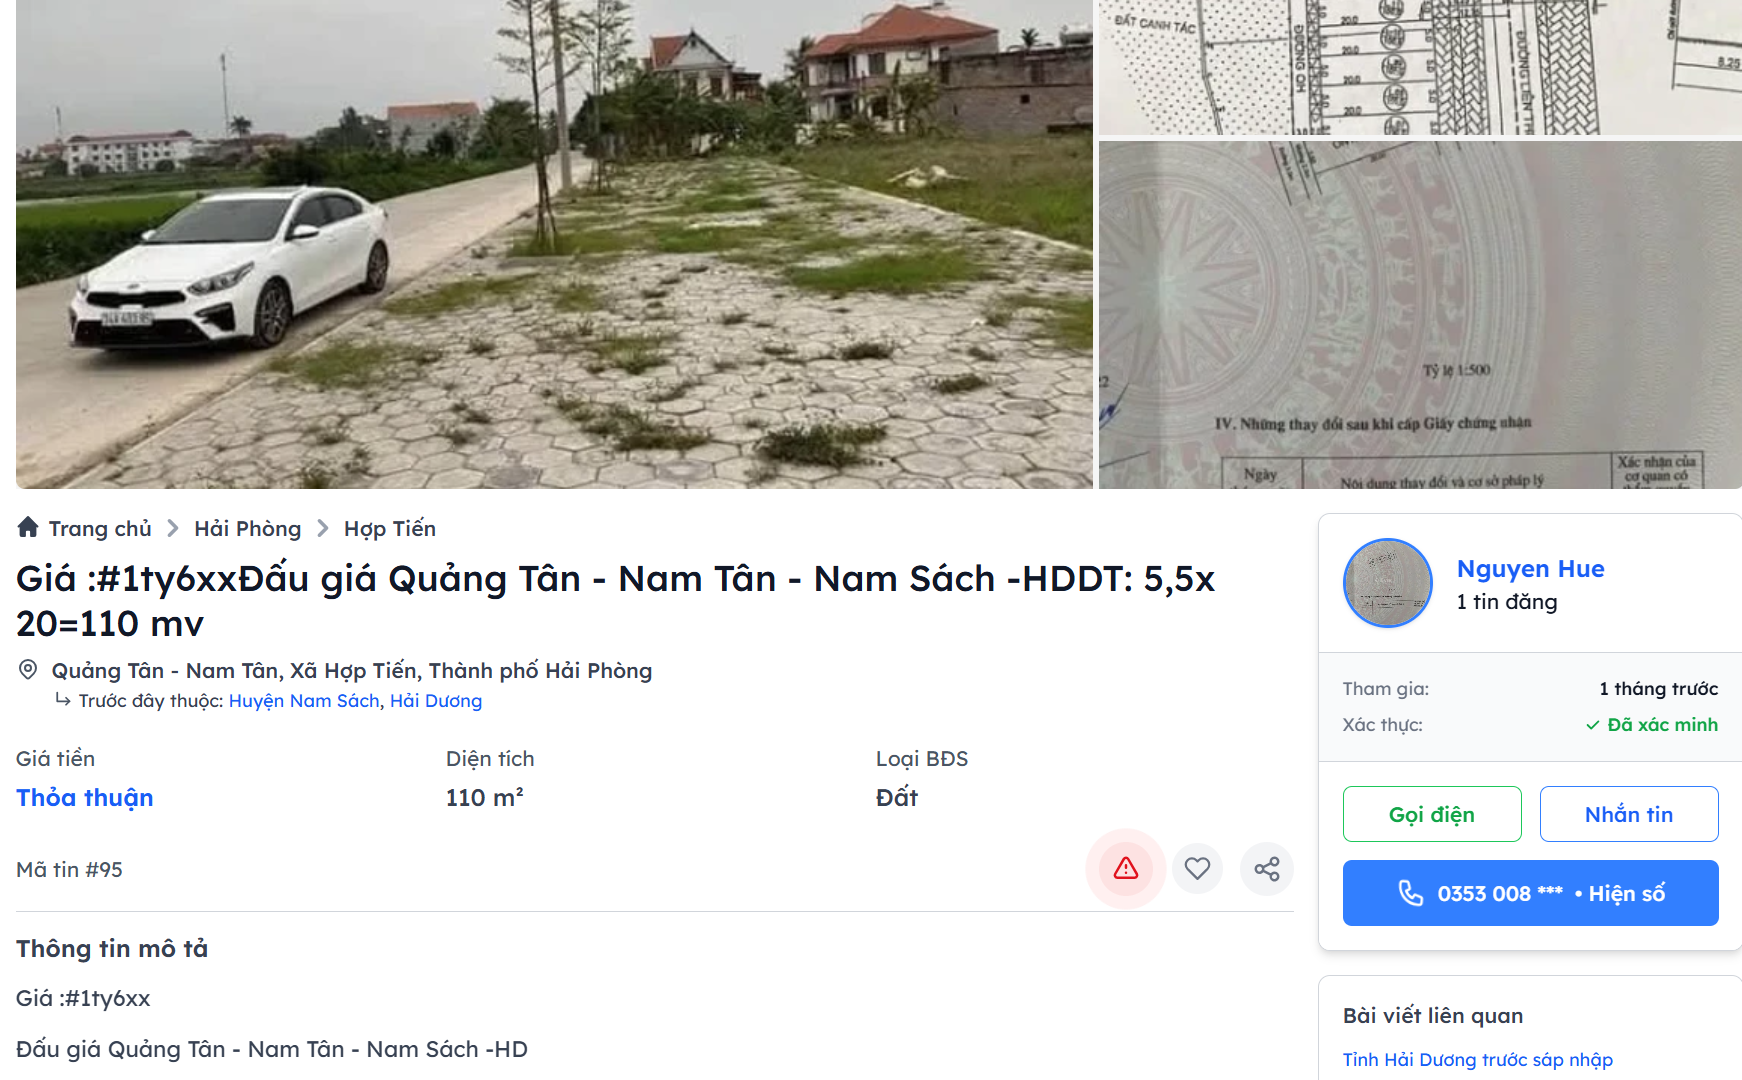
Task: Follow the Hải Dương link
Action: (436, 701)
